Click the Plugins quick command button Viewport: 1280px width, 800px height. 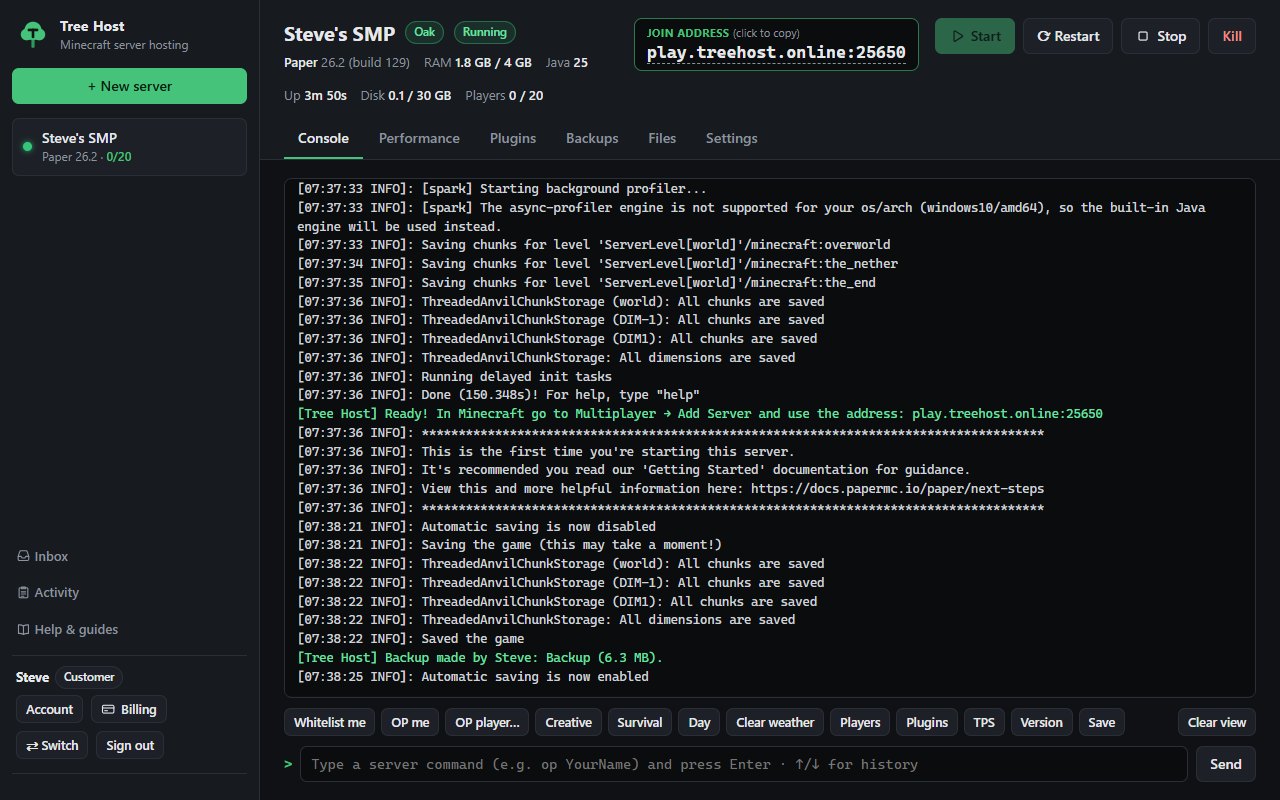pyautogui.click(x=927, y=722)
